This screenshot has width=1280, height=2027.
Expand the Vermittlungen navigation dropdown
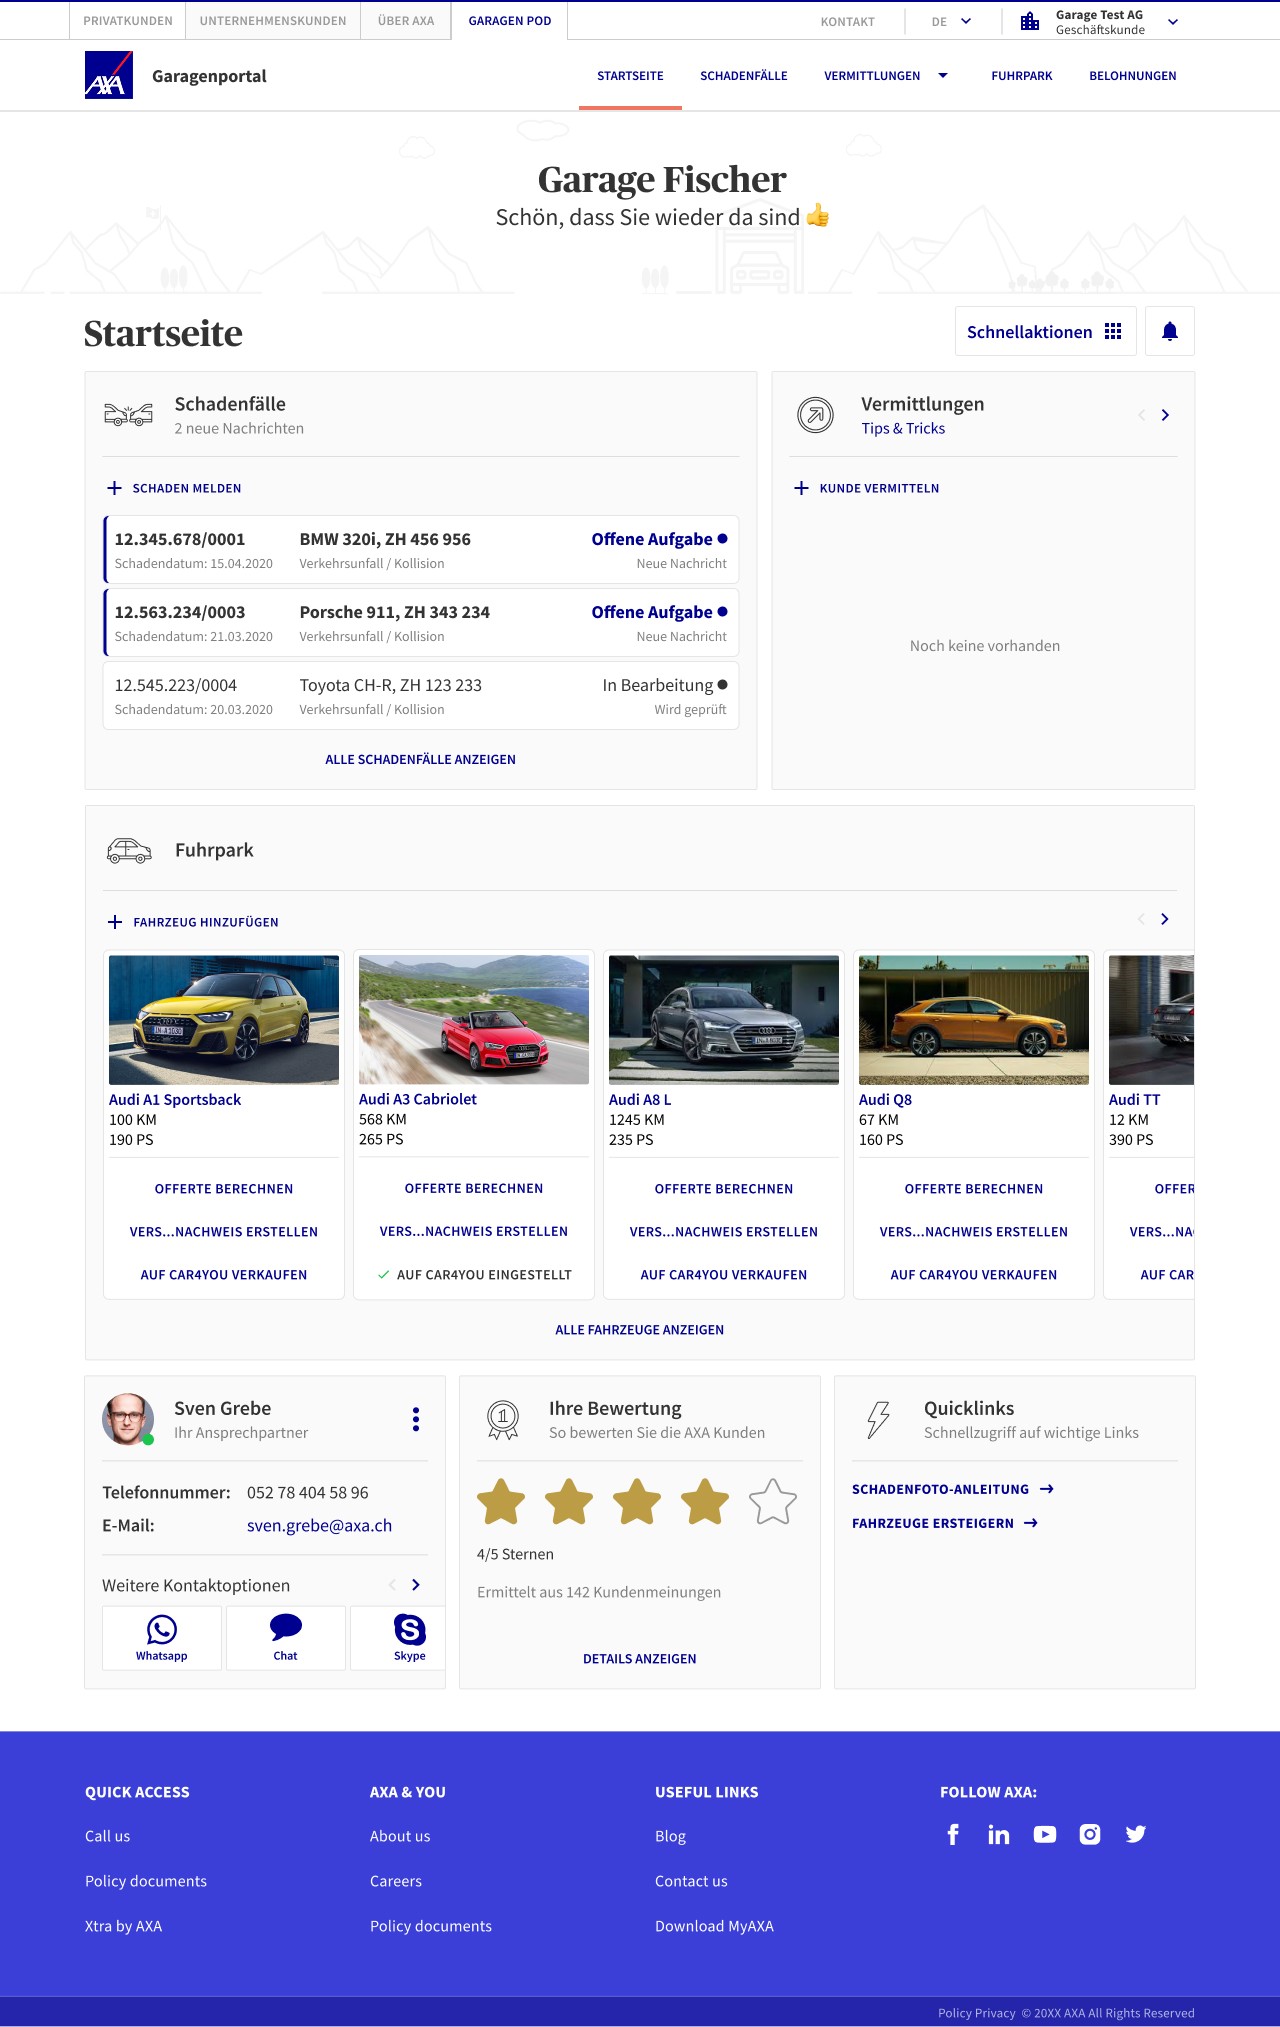(x=943, y=76)
